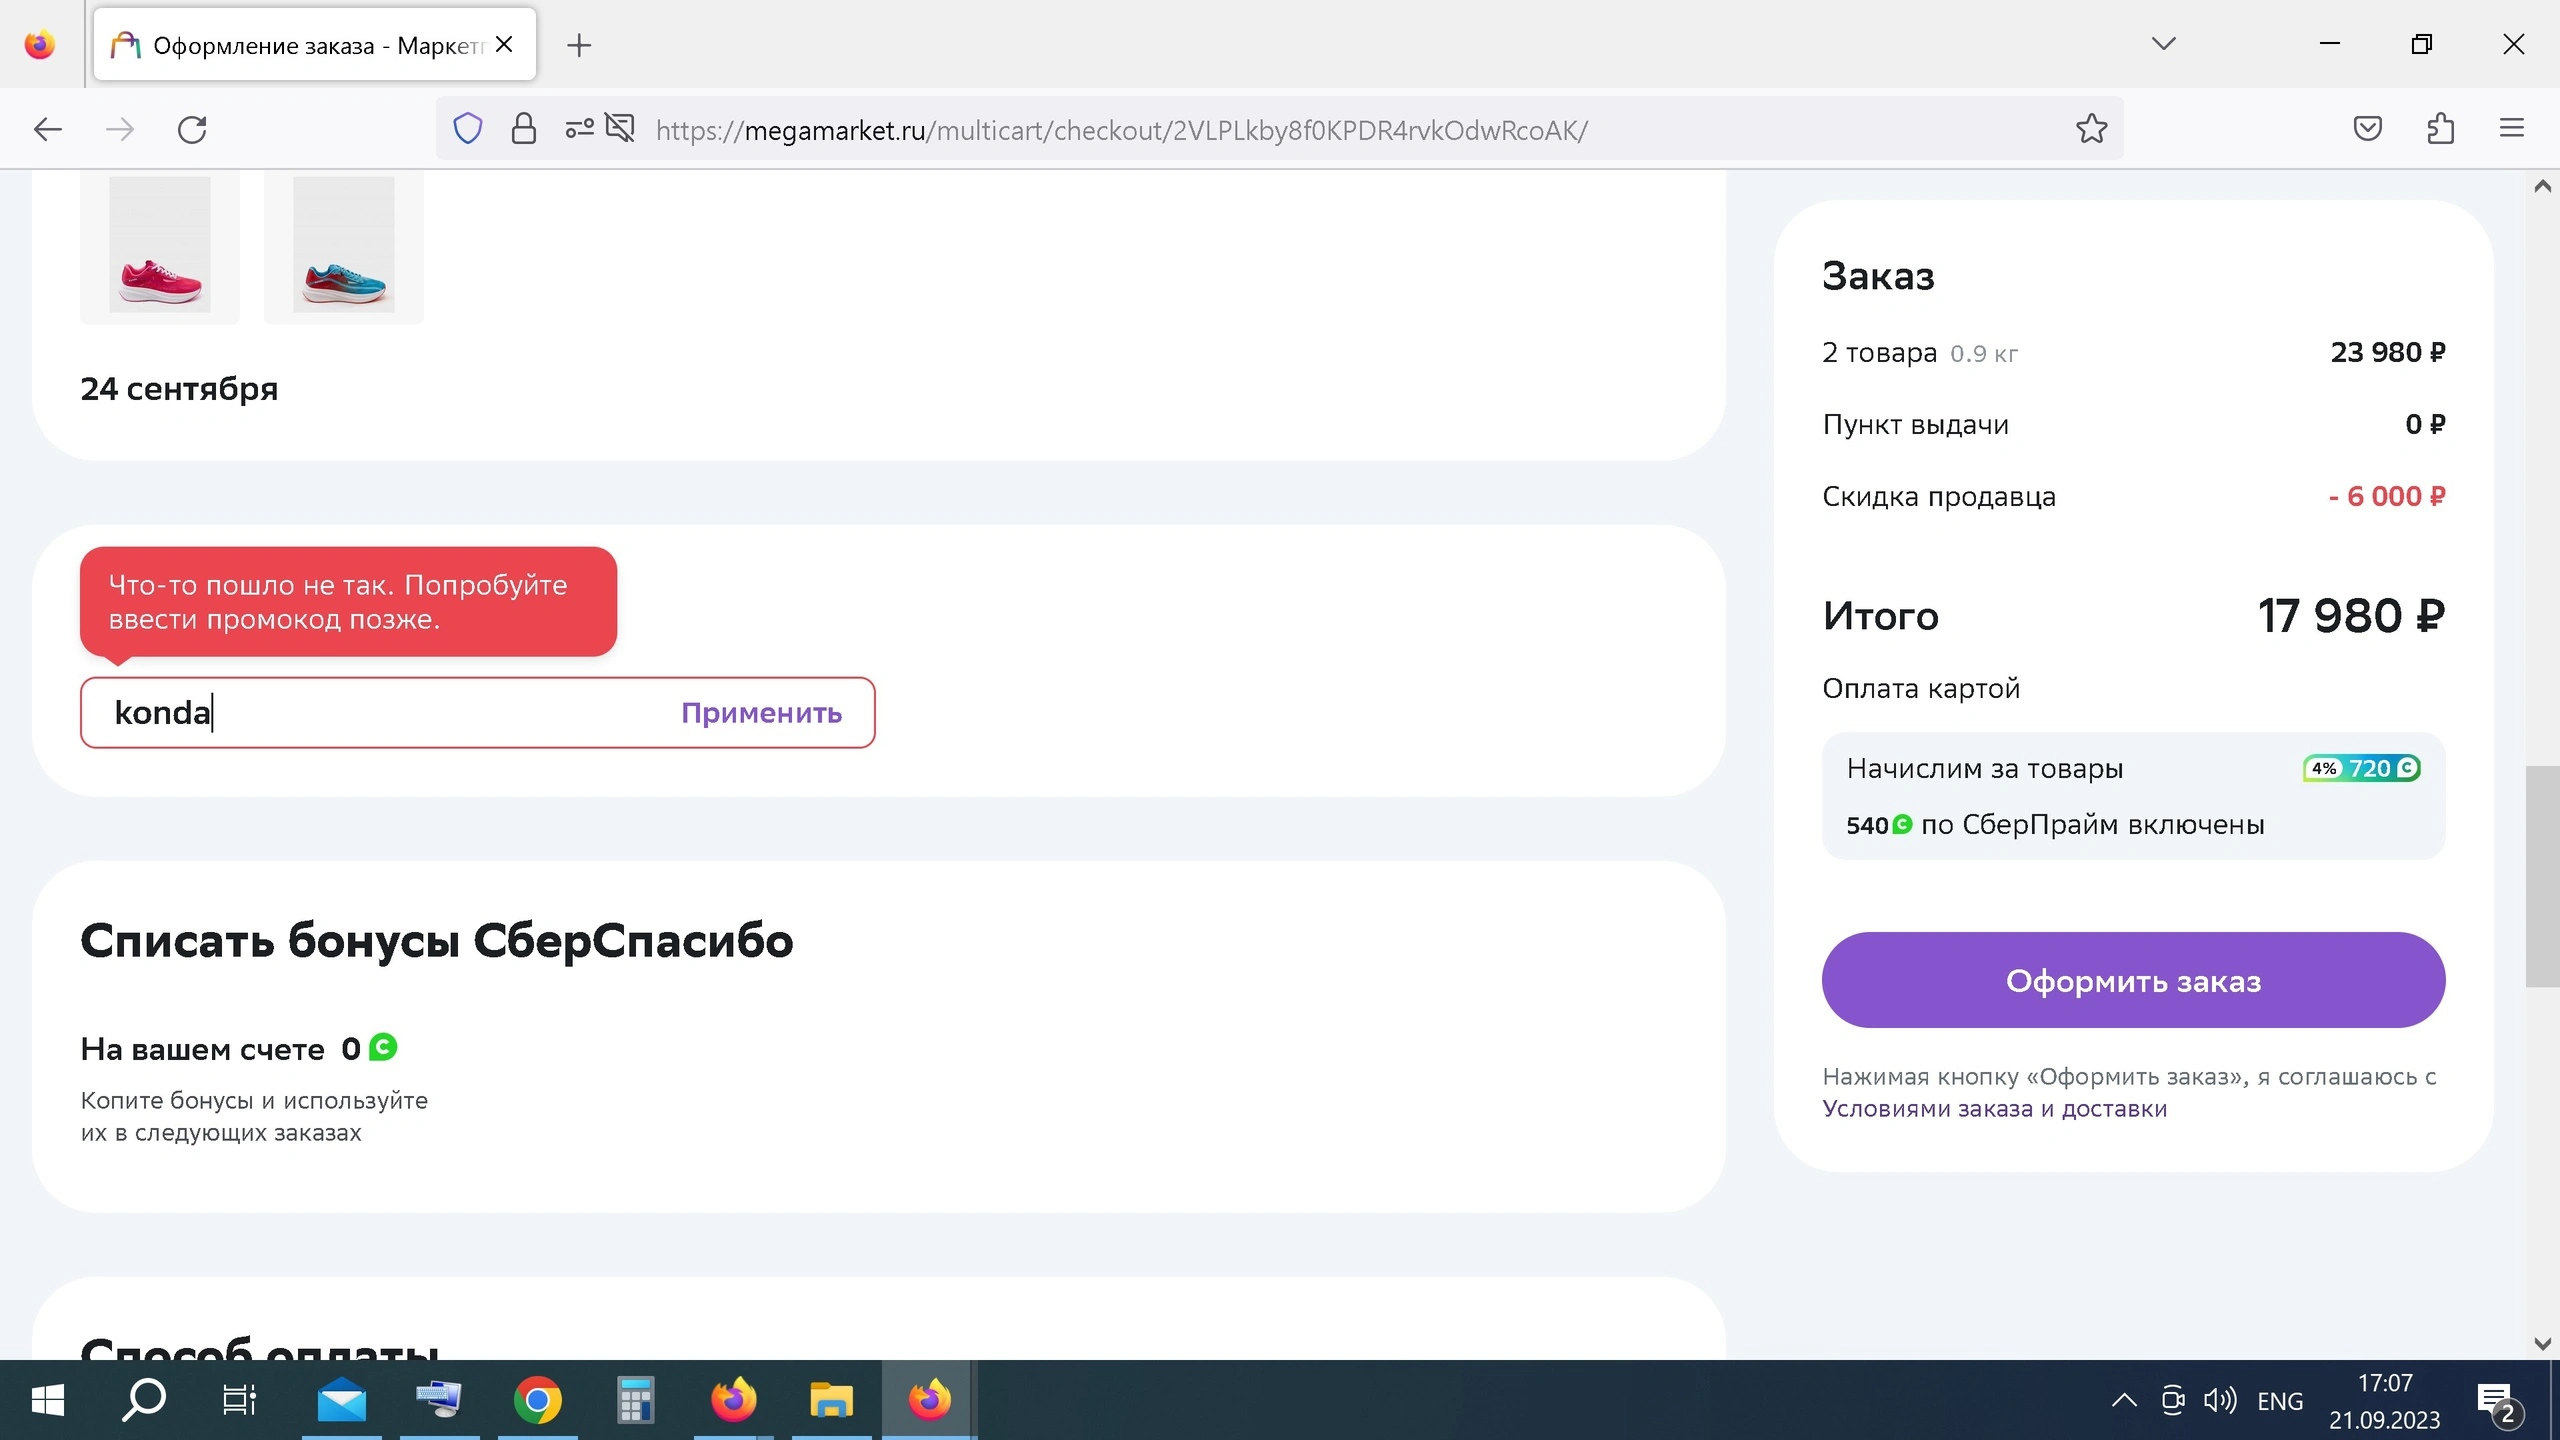Switch to the first Firefox taskbar icon
This screenshot has width=2560, height=1440.
pos(734,1400)
